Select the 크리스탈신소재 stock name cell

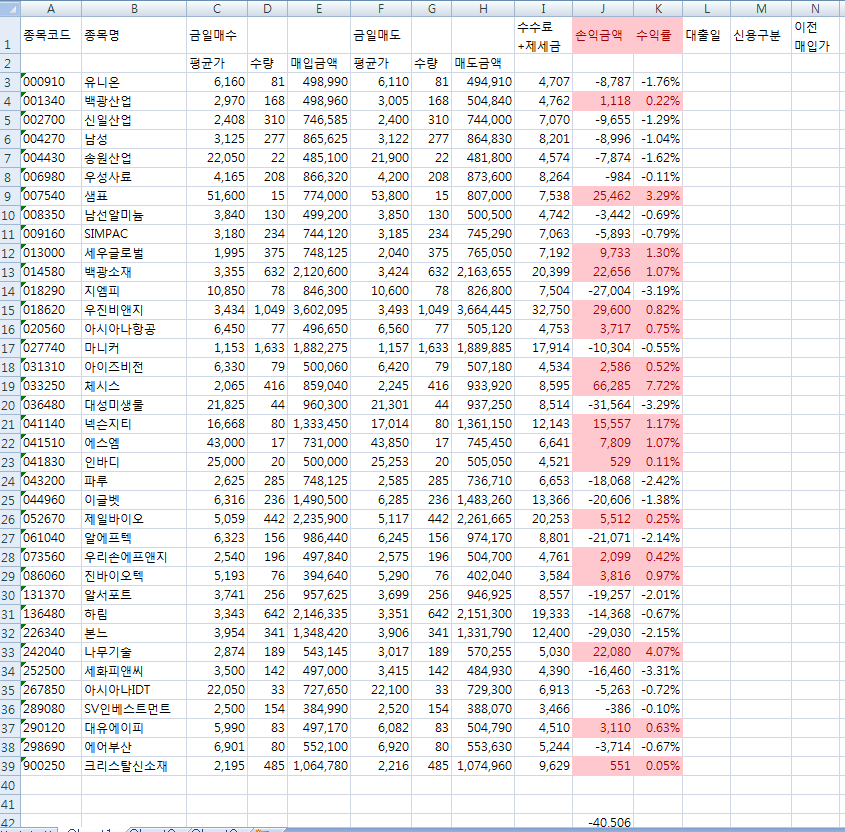pyautogui.click(x=134, y=766)
